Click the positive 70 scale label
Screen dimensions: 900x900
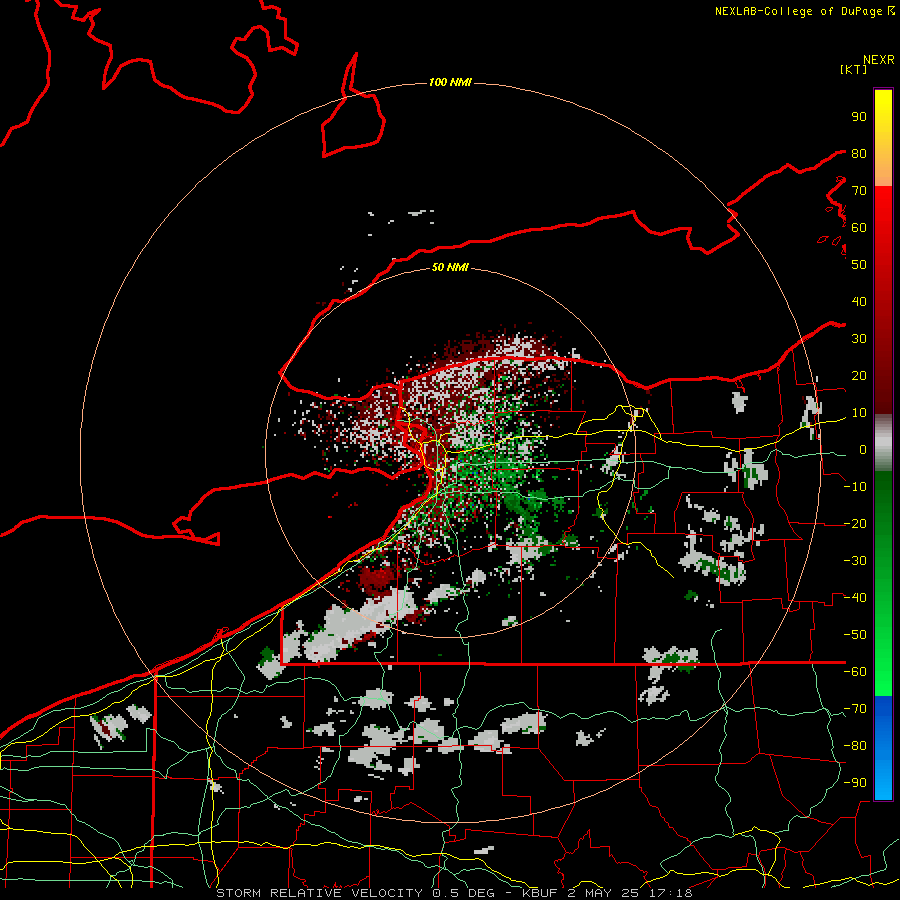tap(859, 191)
